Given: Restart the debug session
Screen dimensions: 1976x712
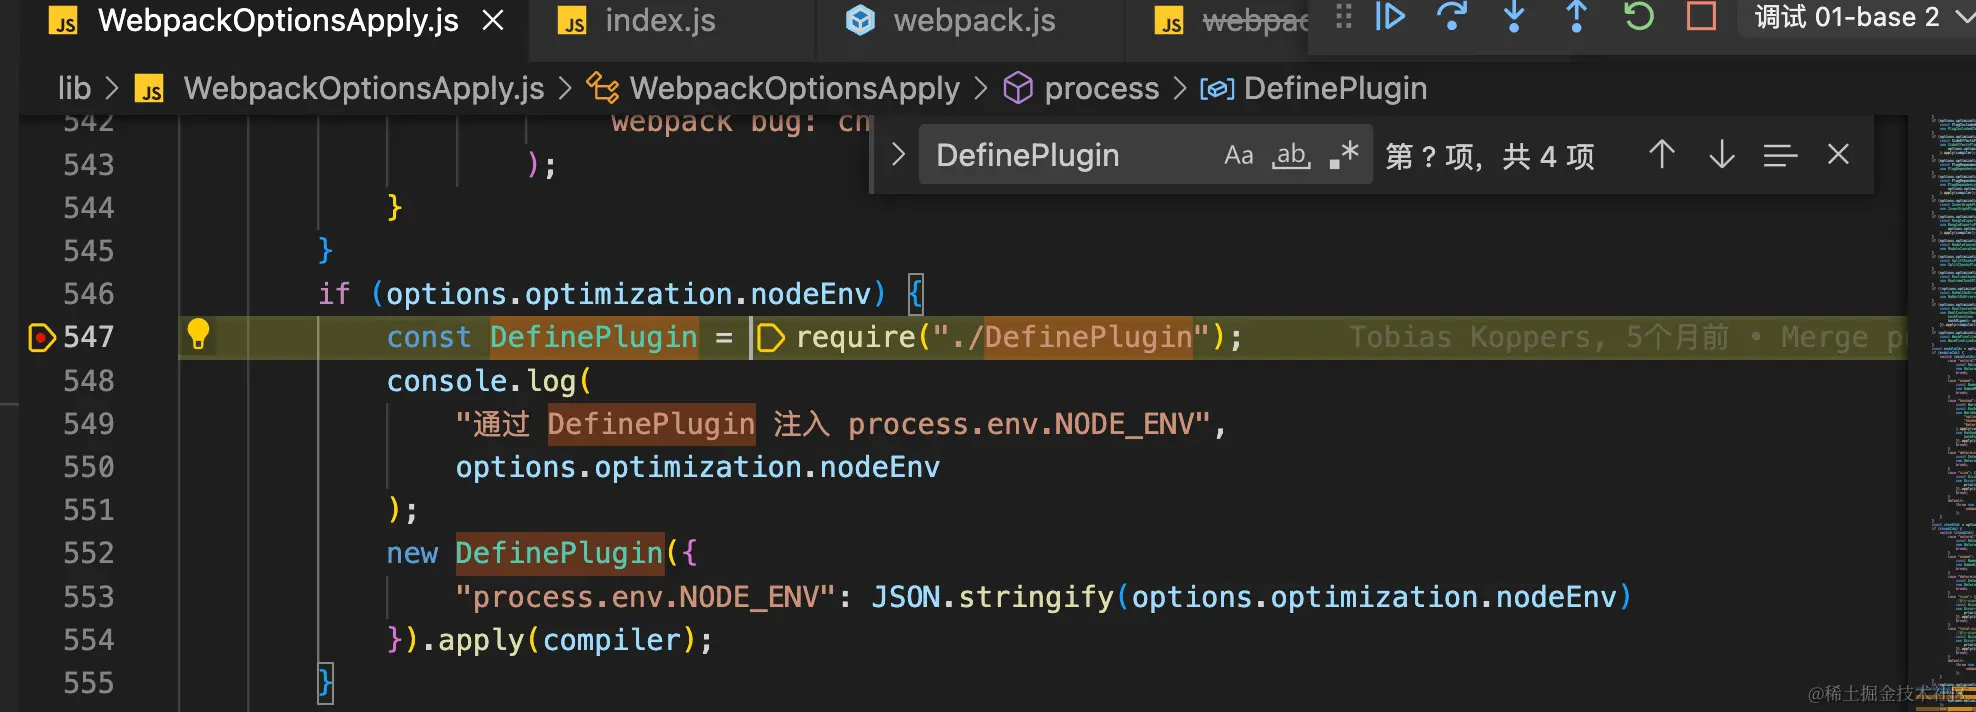Looking at the screenshot, I should (x=1638, y=17).
